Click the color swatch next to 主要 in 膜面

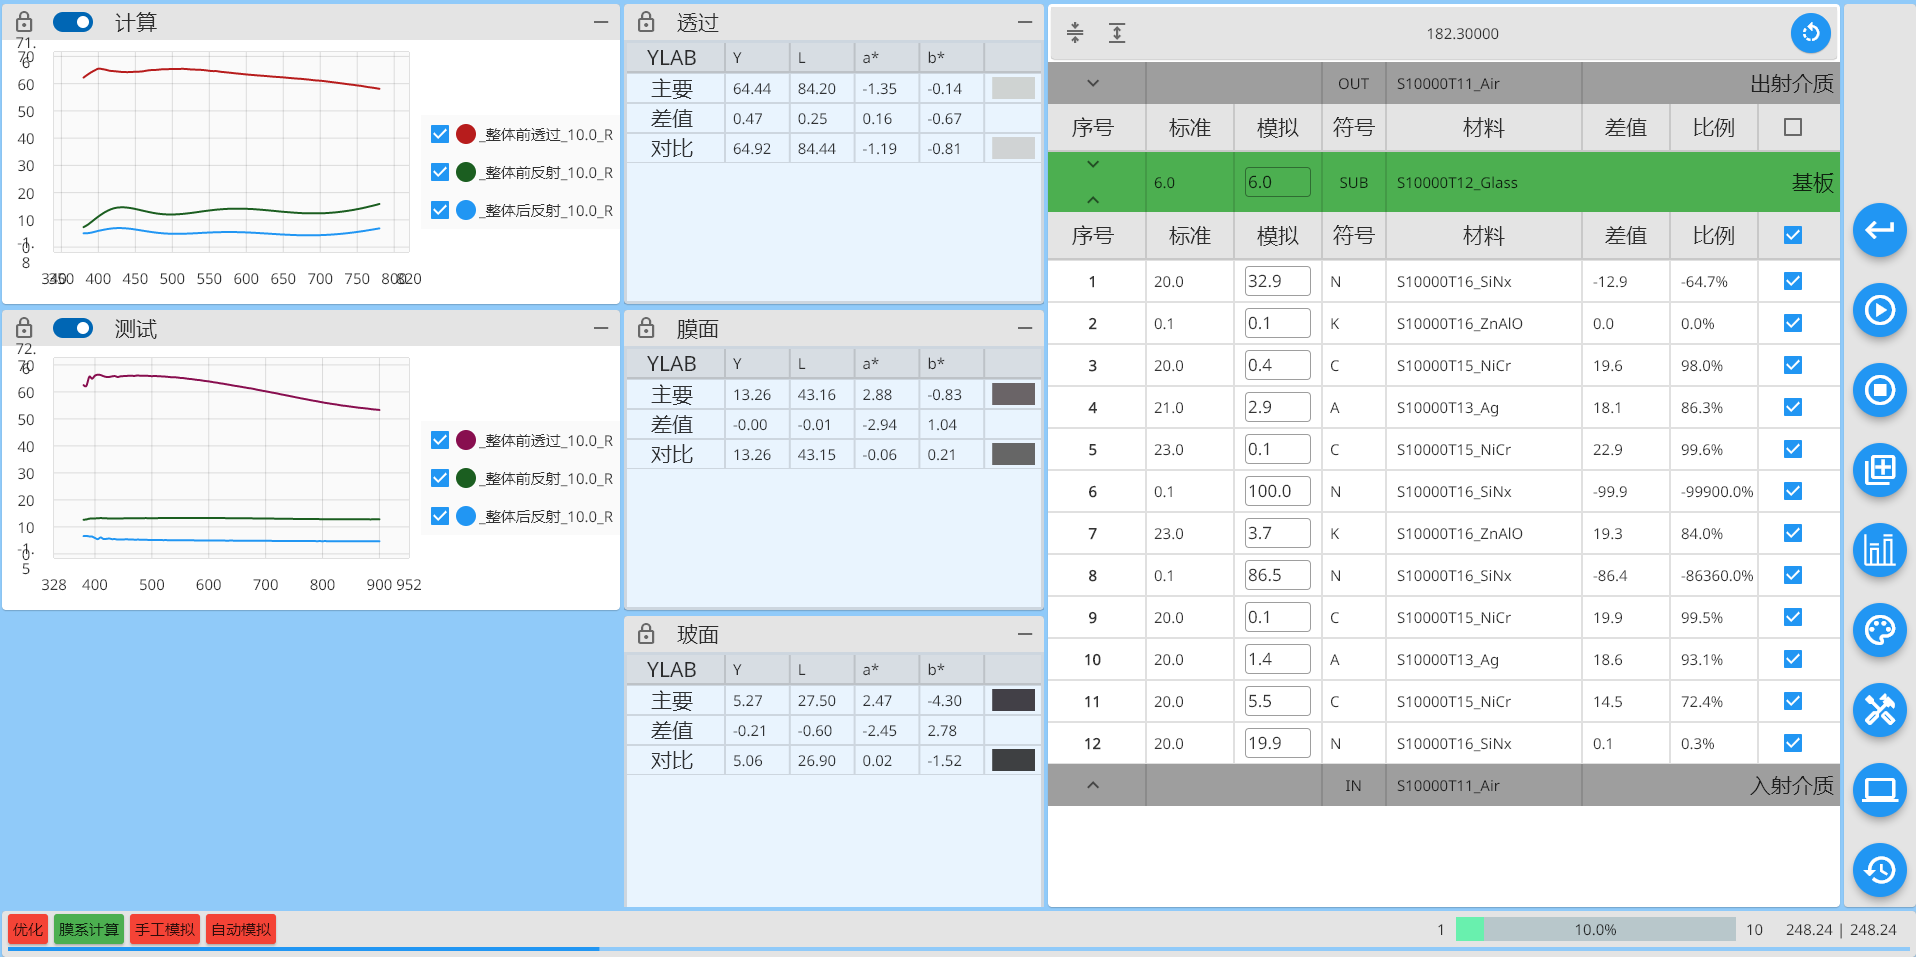[x=1012, y=394]
